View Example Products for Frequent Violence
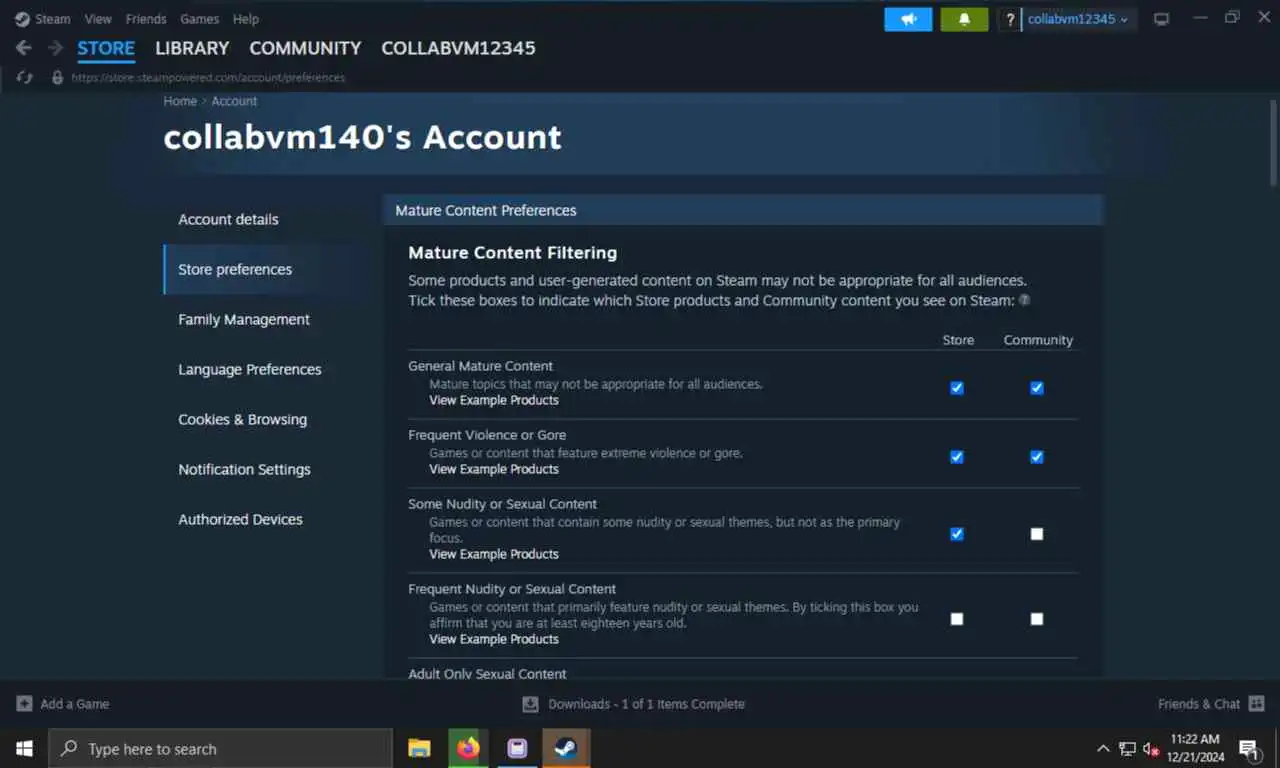Viewport: 1280px width, 768px height. coord(494,469)
